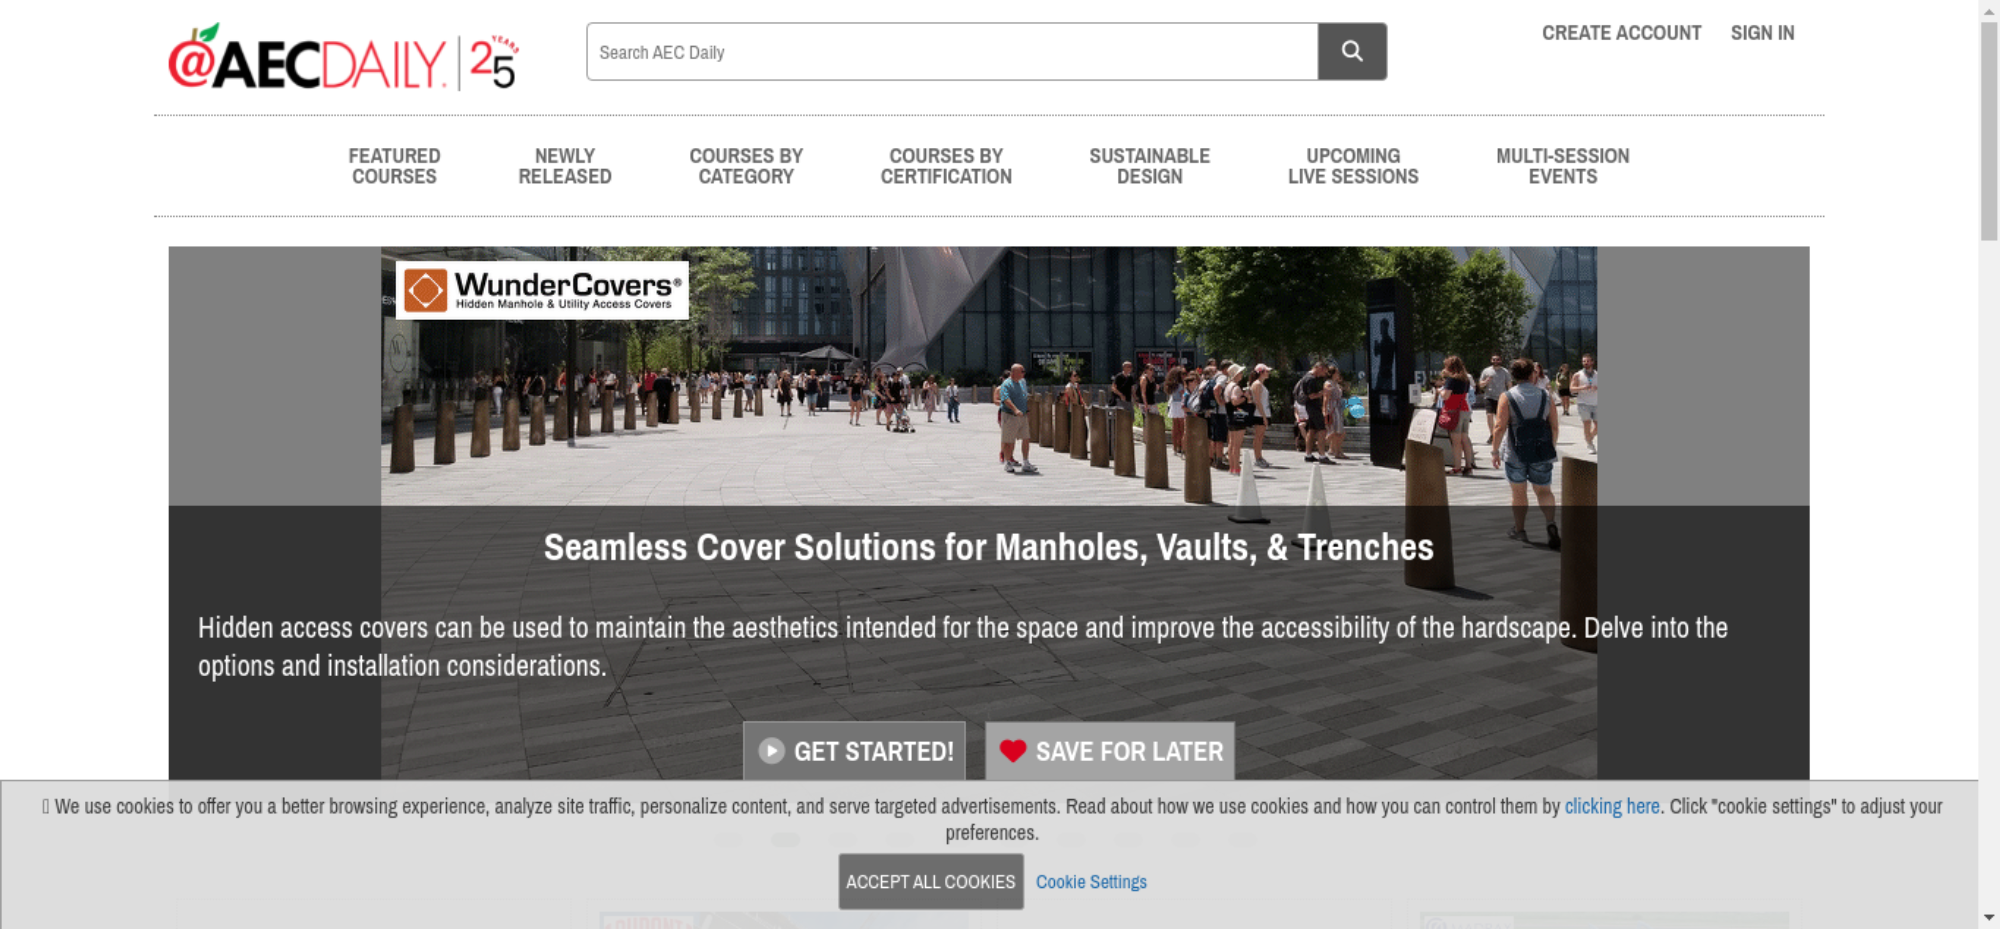Follow the "clicking here" cookie policy link
Image resolution: width=2000 pixels, height=929 pixels.
coord(1611,806)
